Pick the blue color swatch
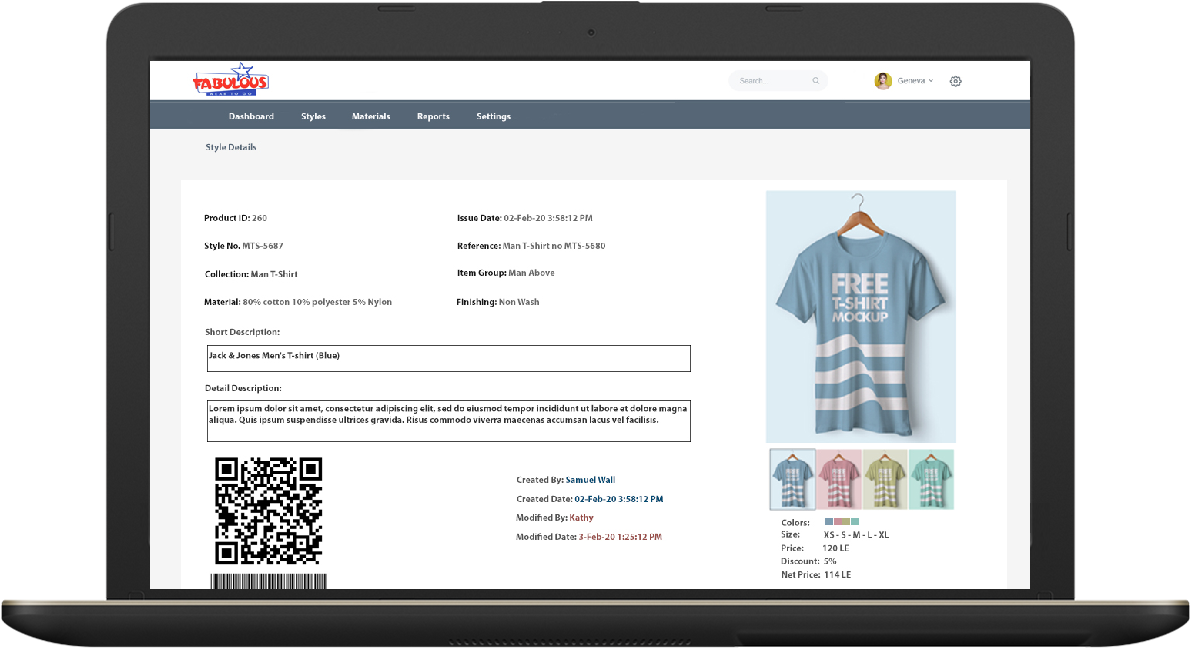 tap(829, 522)
